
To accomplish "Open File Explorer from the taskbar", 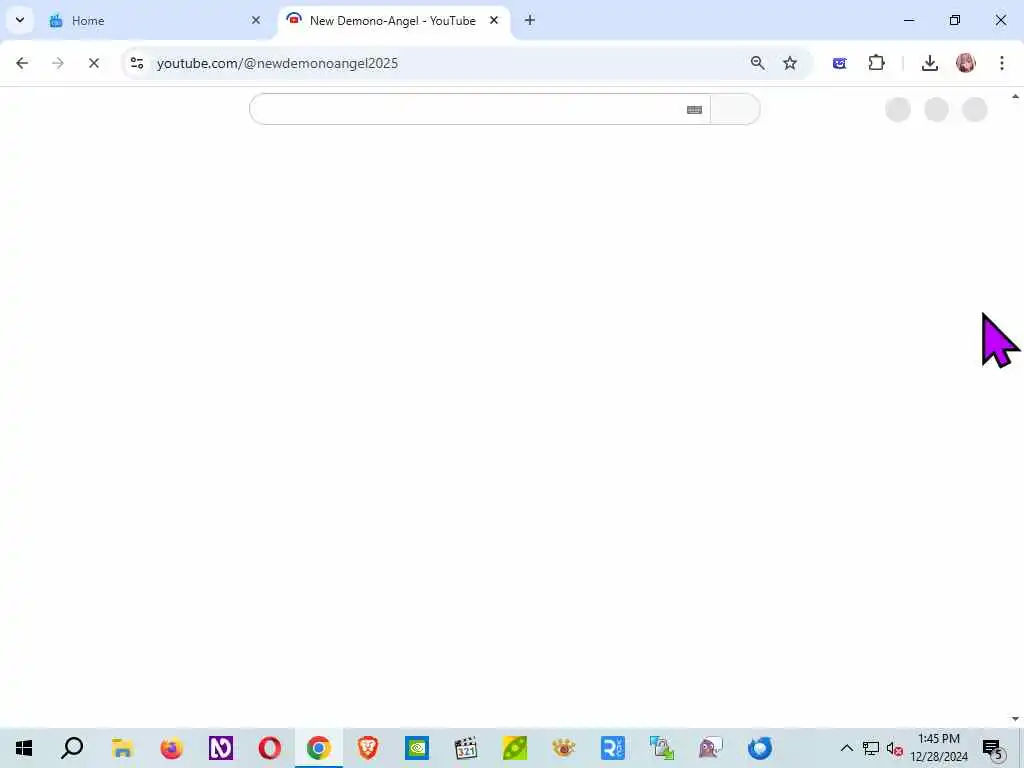I will point(122,748).
